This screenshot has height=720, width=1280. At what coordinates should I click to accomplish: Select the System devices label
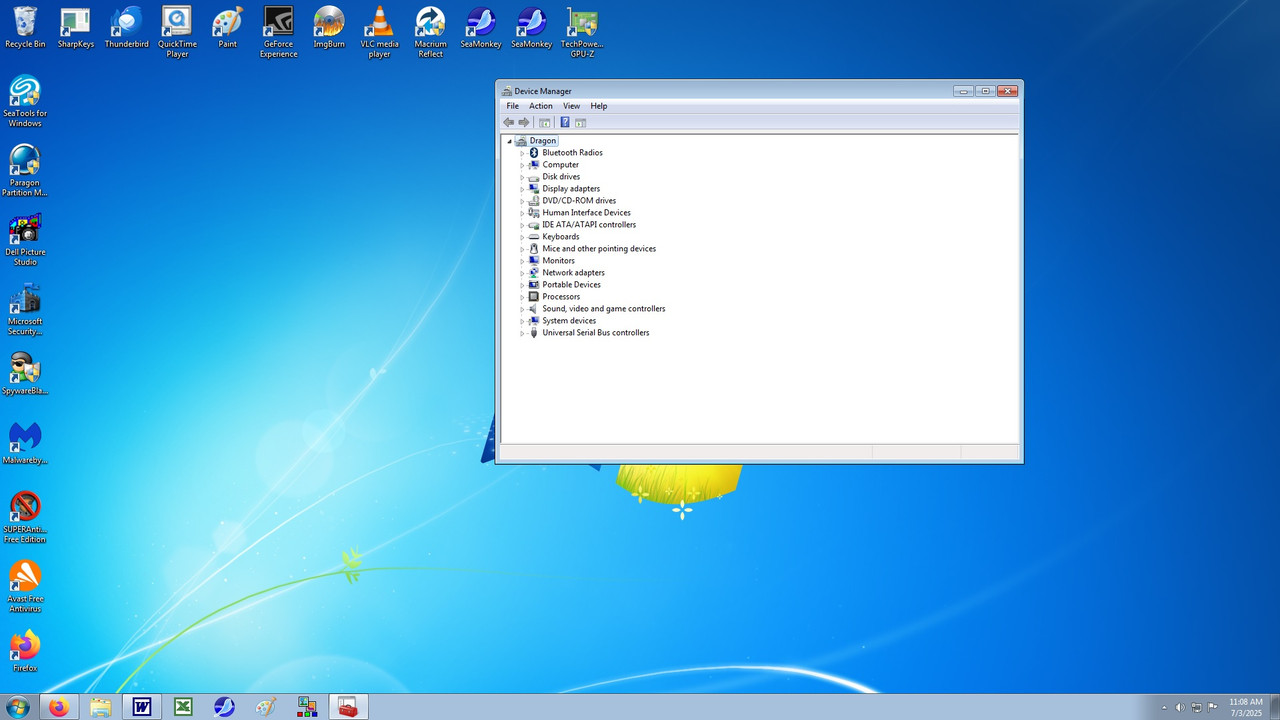point(569,321)
